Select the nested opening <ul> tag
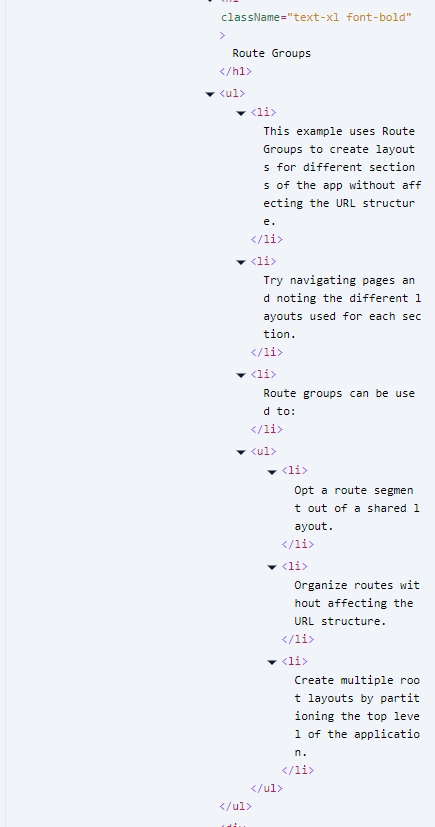This screenshot has height=827, width=435. [x=264, y=451]
